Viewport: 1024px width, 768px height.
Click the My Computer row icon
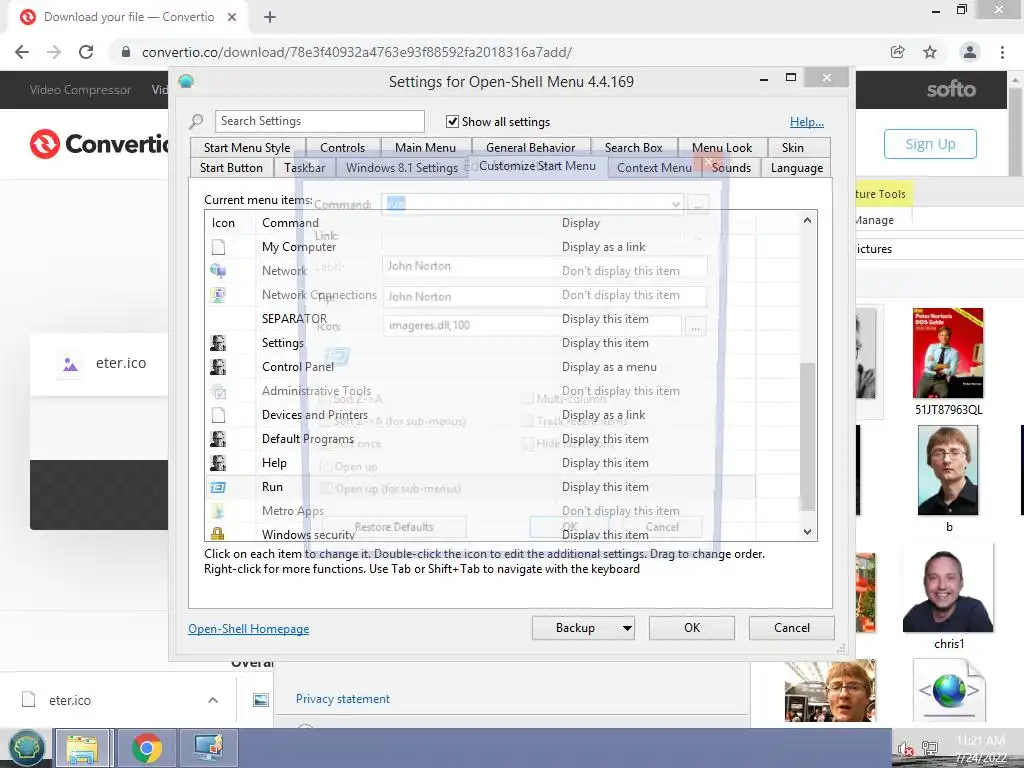click(218, 247)
